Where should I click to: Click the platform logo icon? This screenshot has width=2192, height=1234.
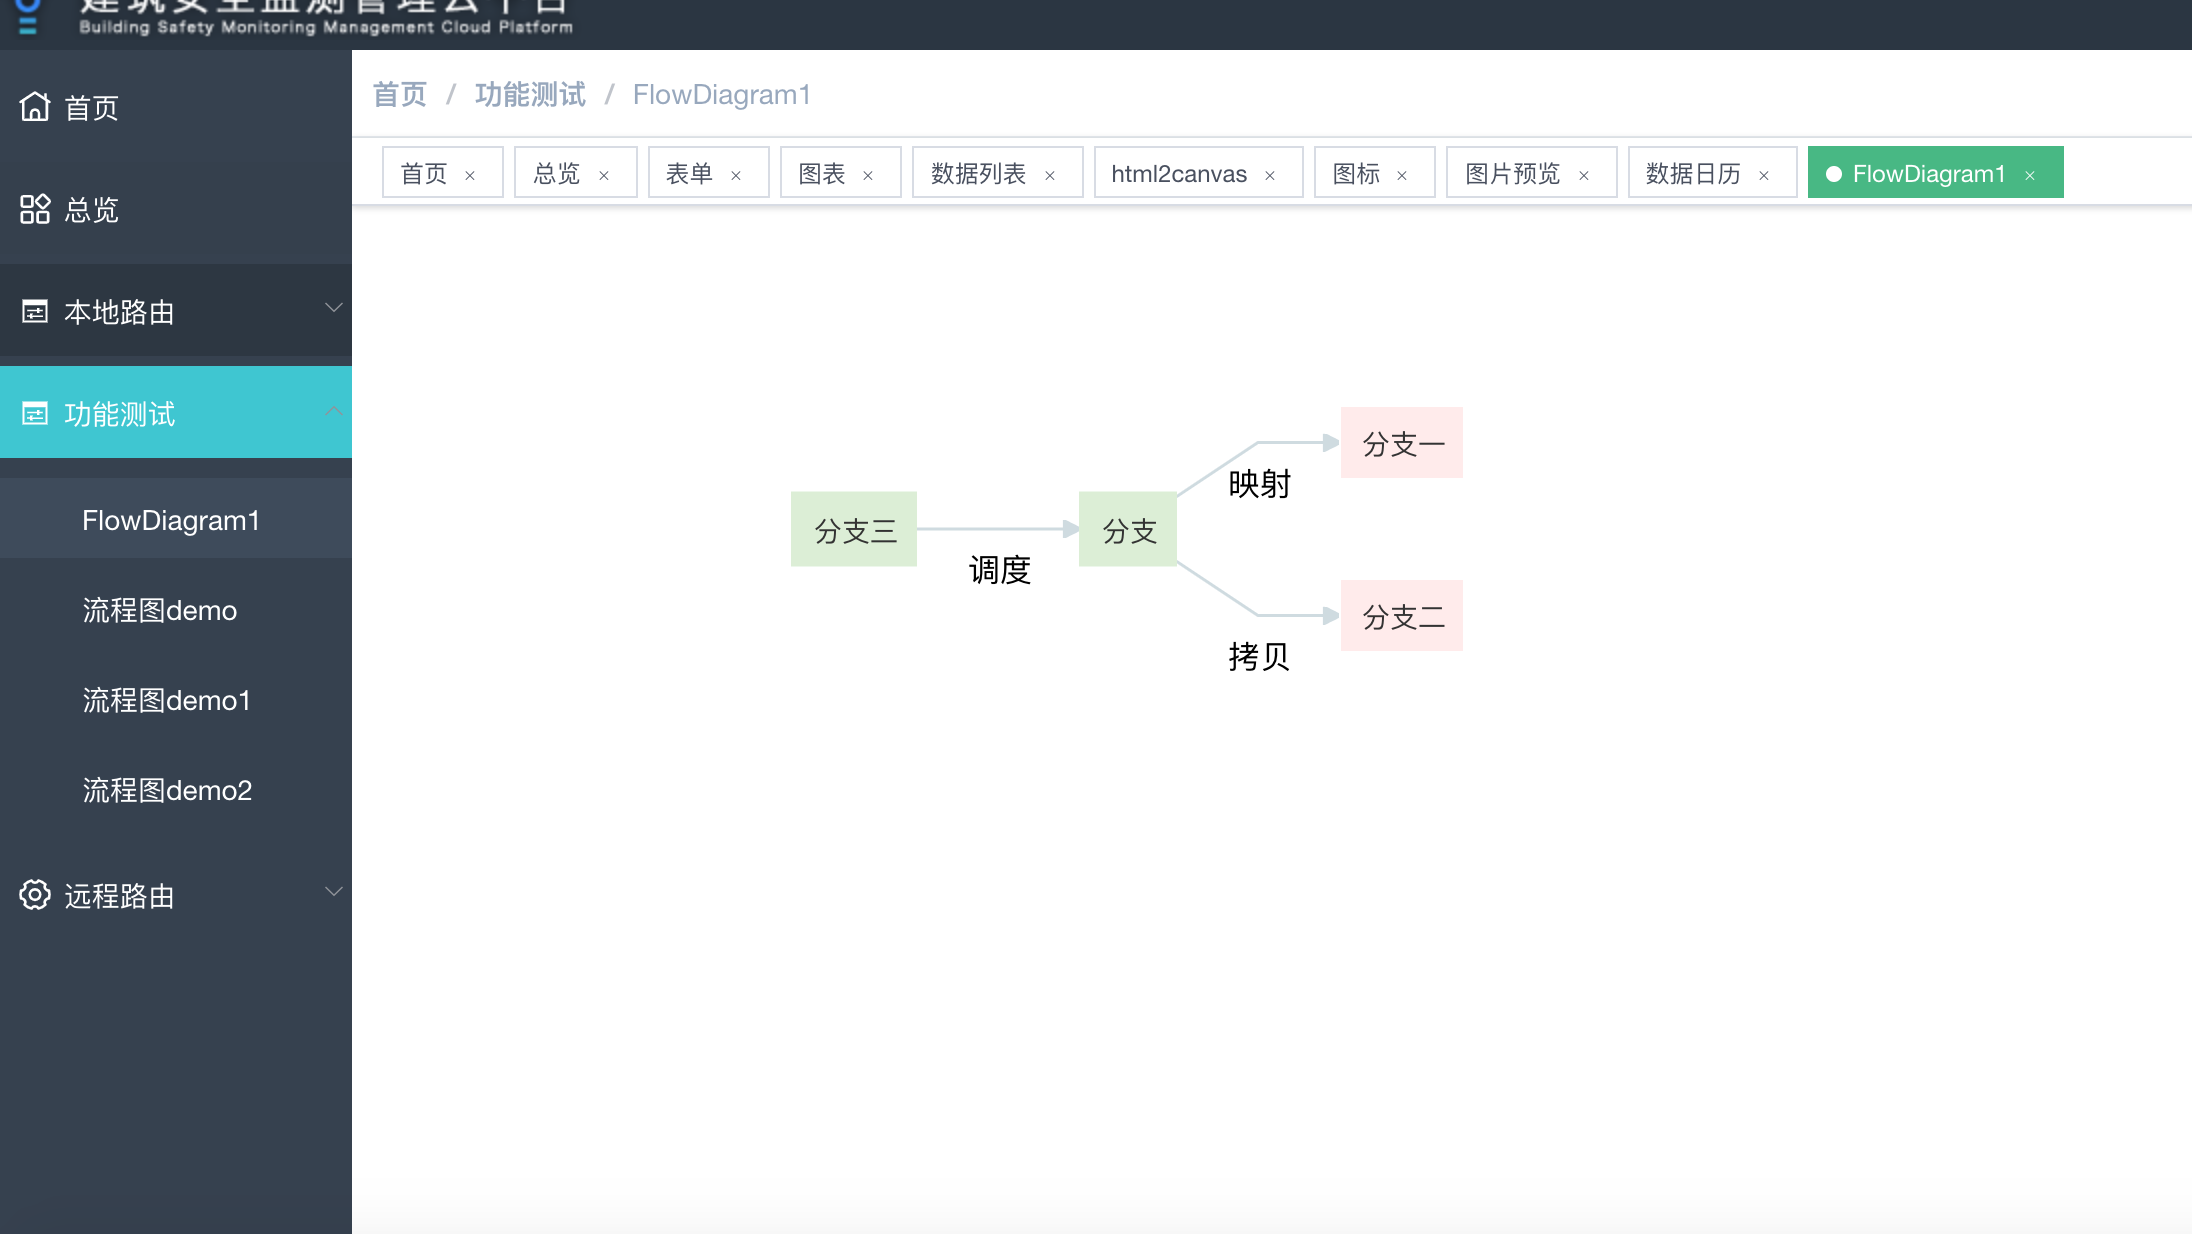pos(28,15)
